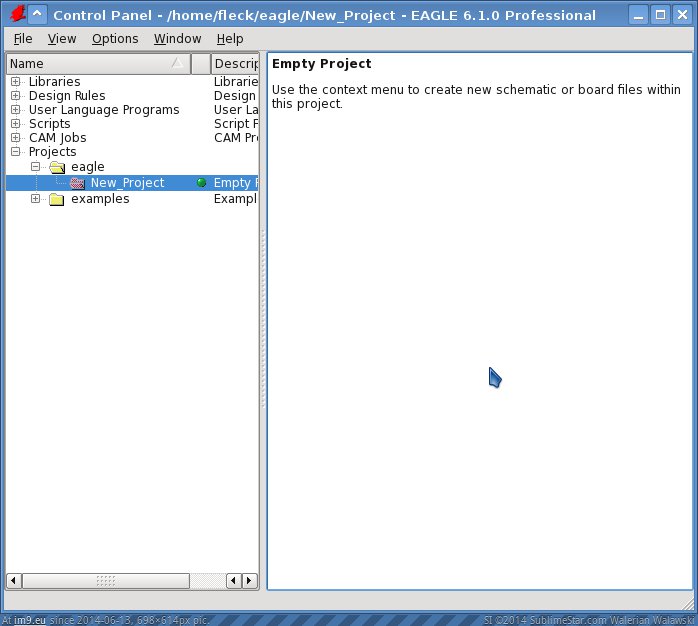Open the Window menu
The image size is (698, 626).
tap(177, 39)
